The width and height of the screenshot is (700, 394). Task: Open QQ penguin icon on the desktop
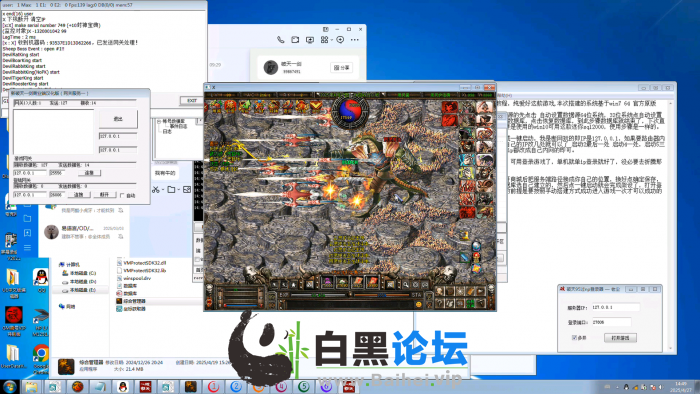click(x=41, y=278)
